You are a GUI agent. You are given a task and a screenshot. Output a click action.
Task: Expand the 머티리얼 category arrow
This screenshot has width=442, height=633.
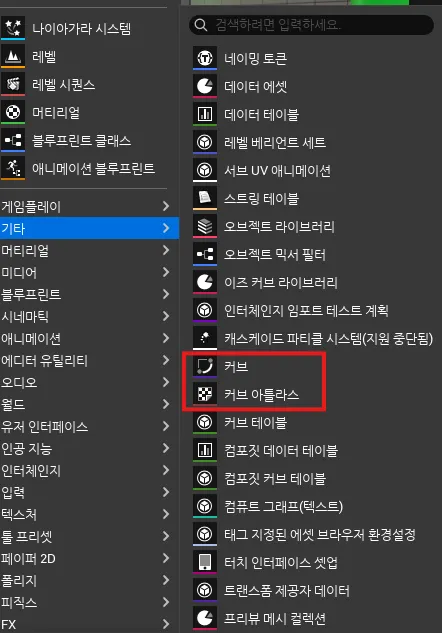coord(166,250)
